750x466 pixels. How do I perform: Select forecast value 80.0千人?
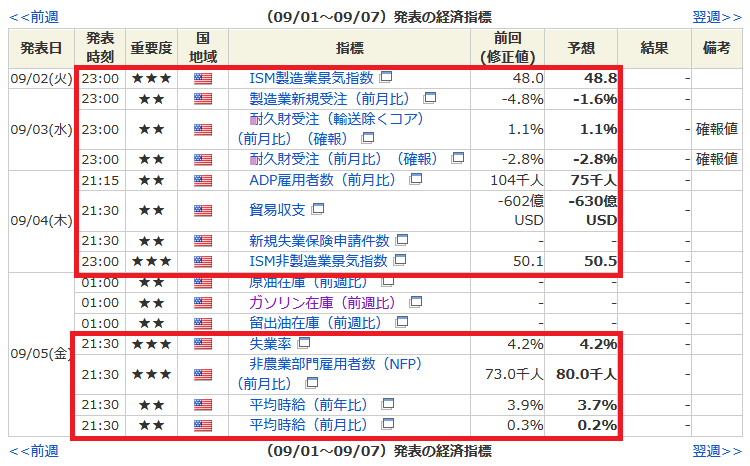click(586, 374)
